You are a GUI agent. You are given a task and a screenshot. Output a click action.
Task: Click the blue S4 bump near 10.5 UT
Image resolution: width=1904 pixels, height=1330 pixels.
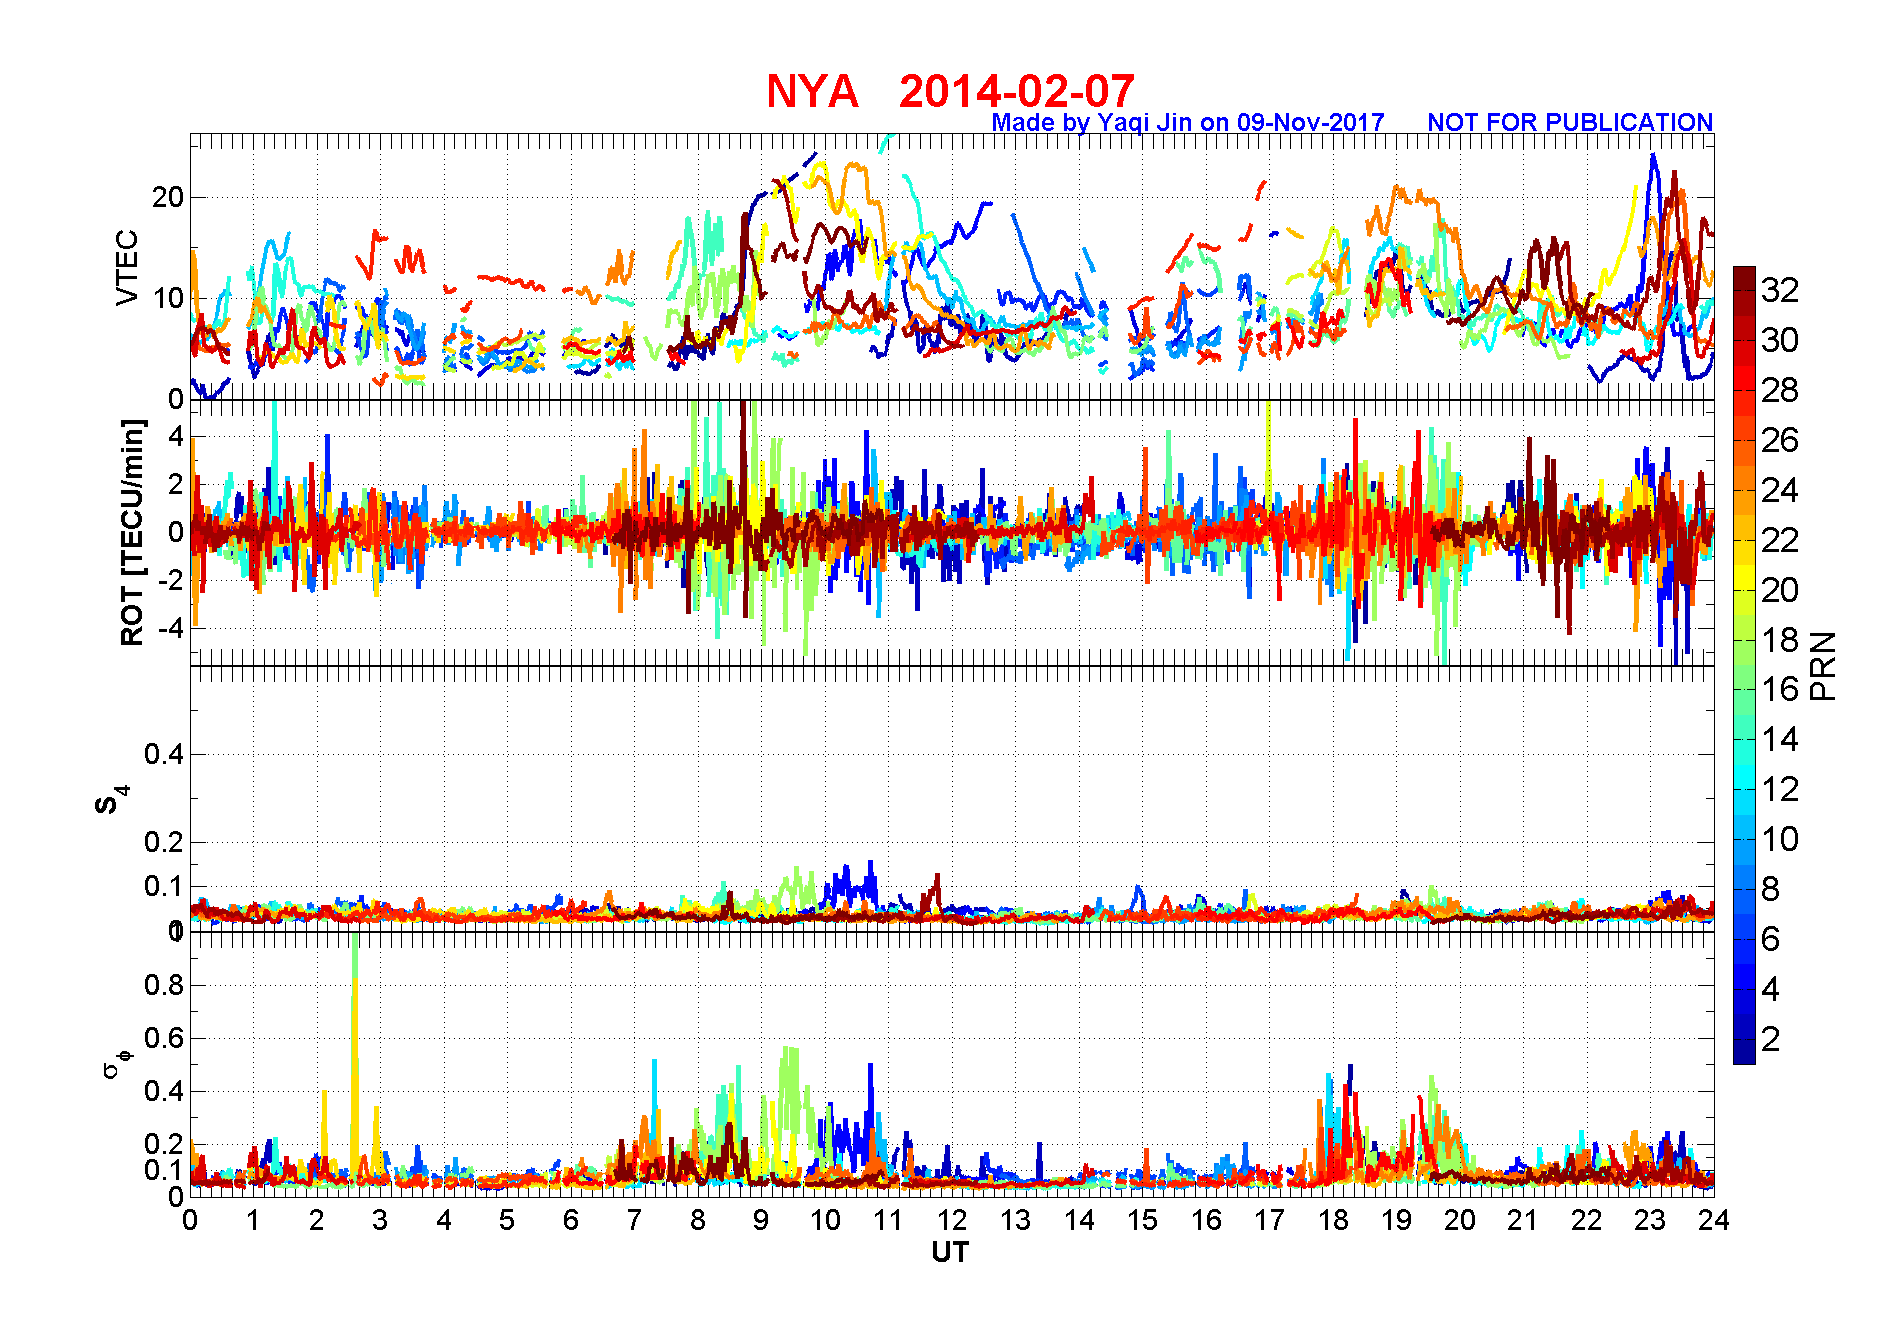[852, 885]
